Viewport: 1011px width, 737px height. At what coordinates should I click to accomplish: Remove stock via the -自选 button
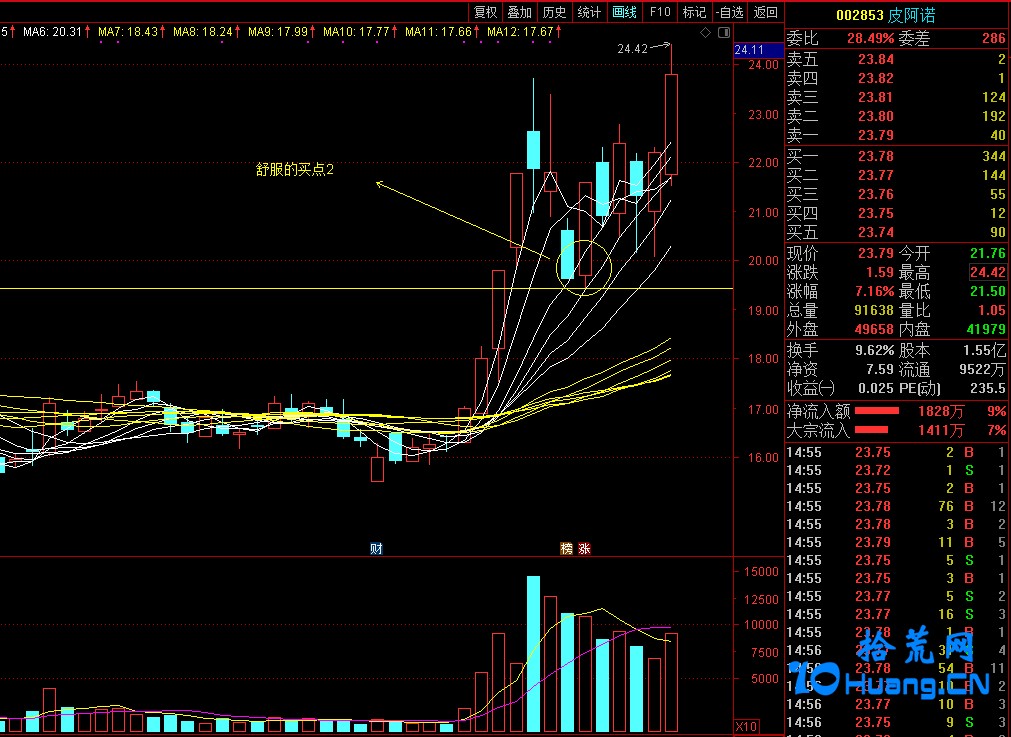click(730, 12)
